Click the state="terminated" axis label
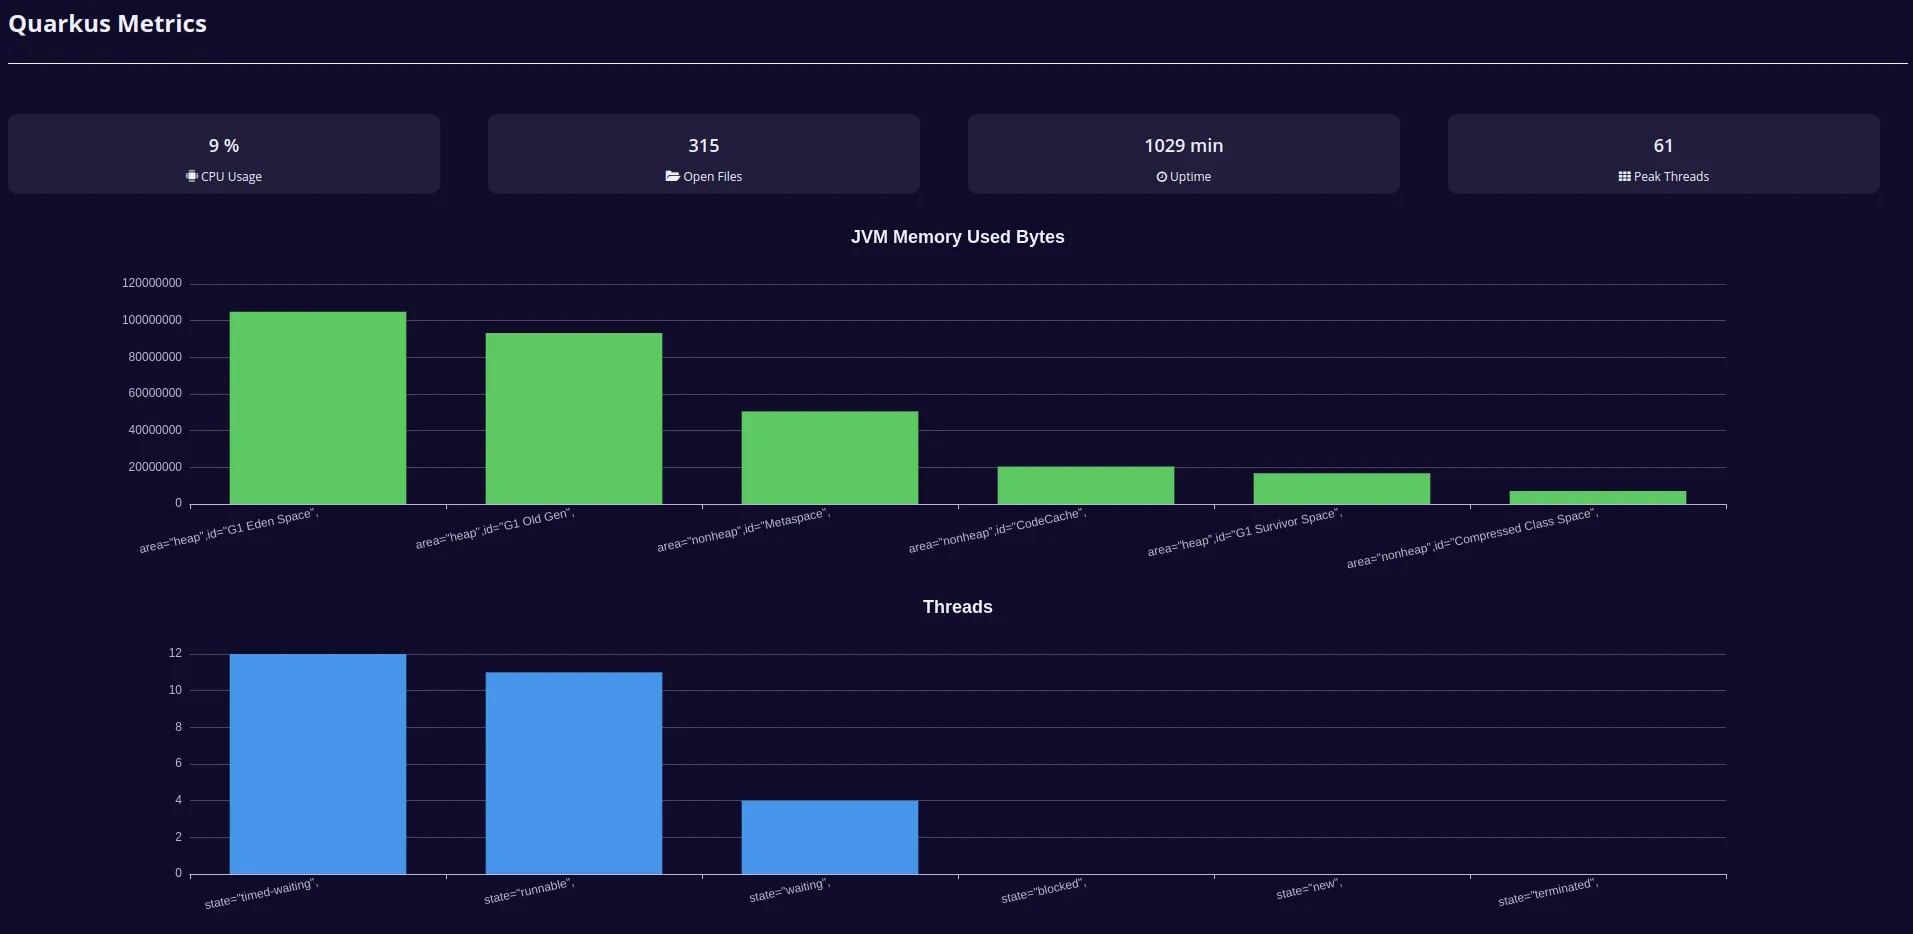The height and width of the screenshot is (934, 1913). pos(1548,892)
